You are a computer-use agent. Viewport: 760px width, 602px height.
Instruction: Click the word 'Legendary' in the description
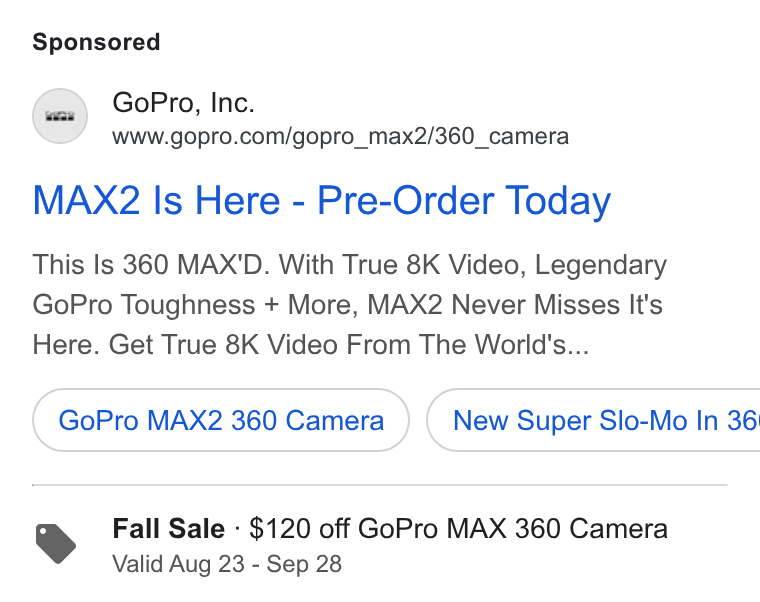[x=601, y=265]
